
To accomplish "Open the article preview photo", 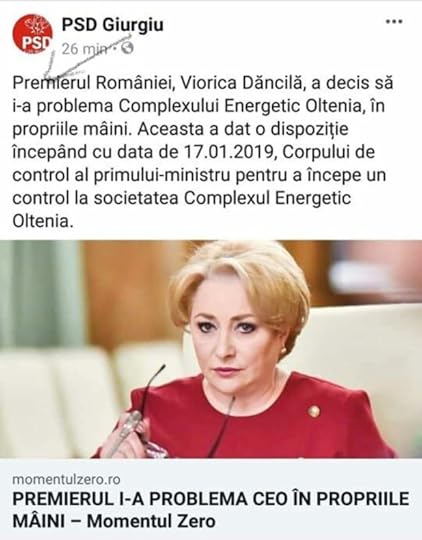I will coord(211,349).
